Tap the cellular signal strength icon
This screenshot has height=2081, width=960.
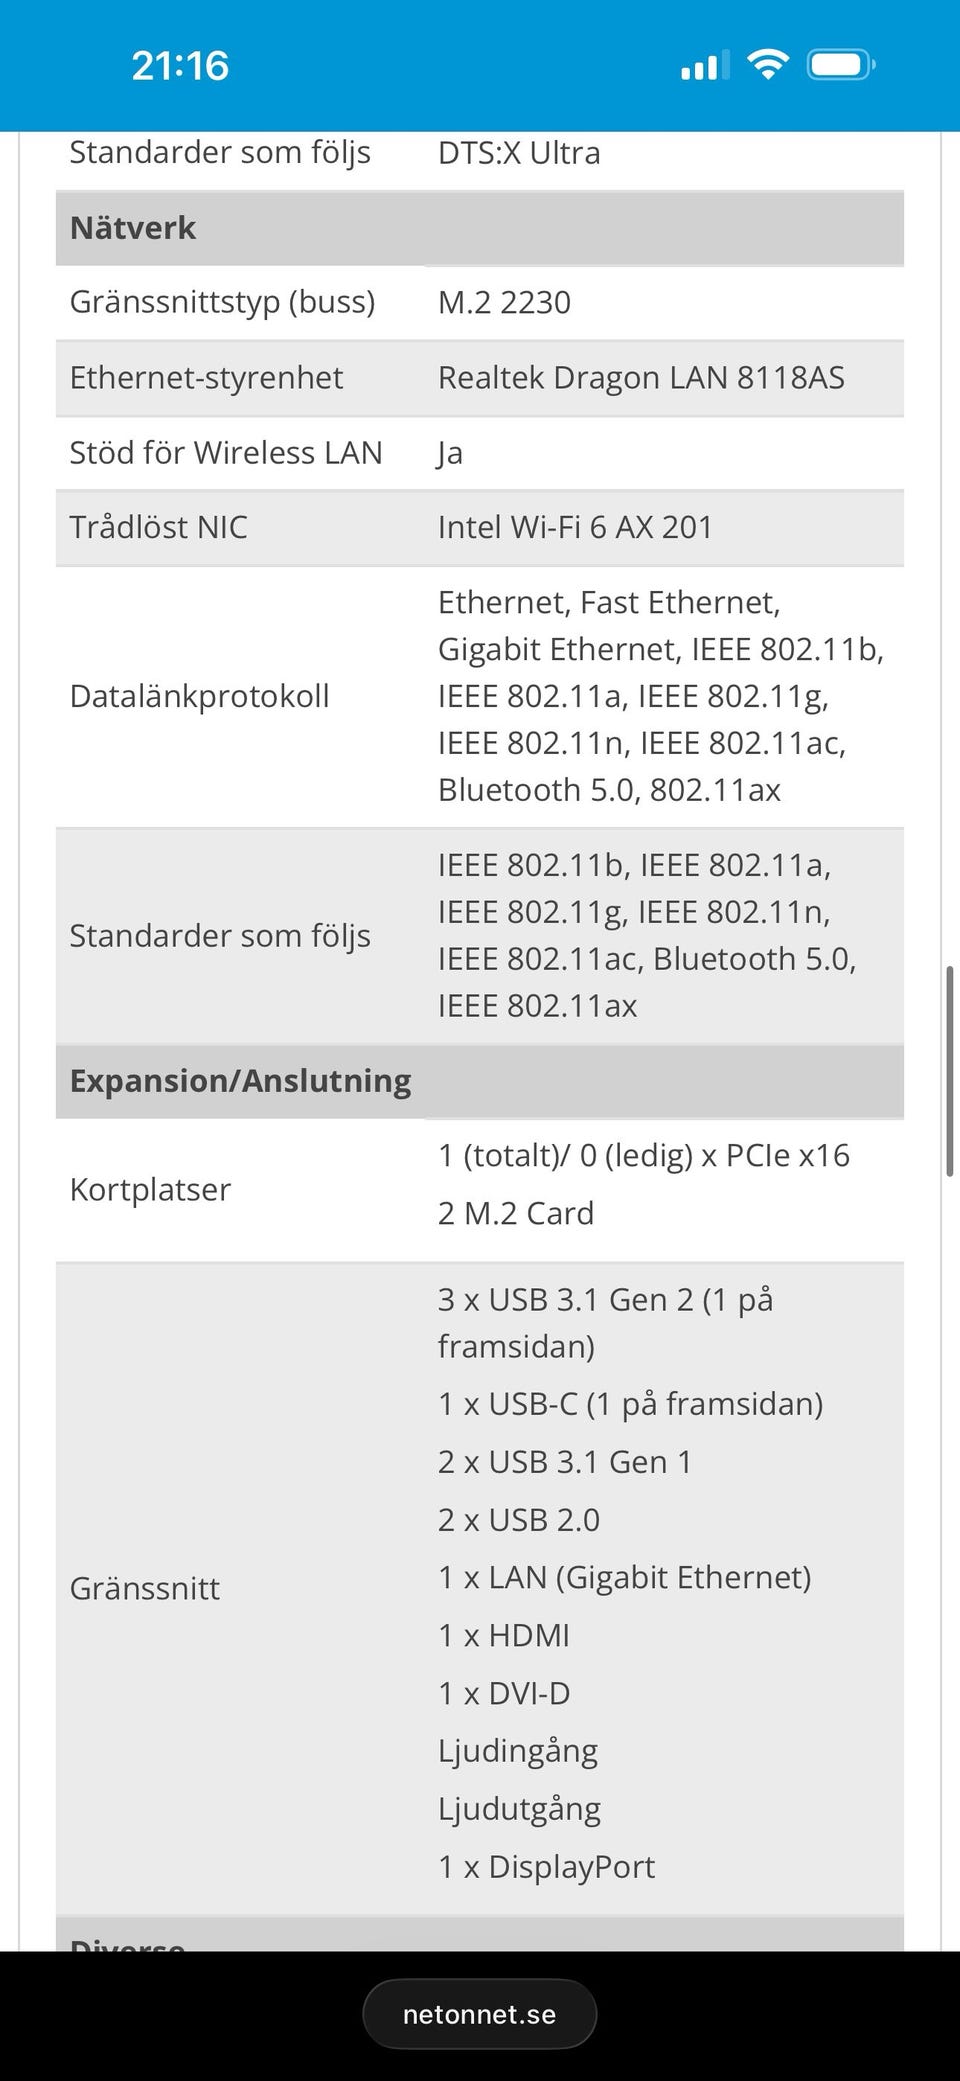click(705, 66)
